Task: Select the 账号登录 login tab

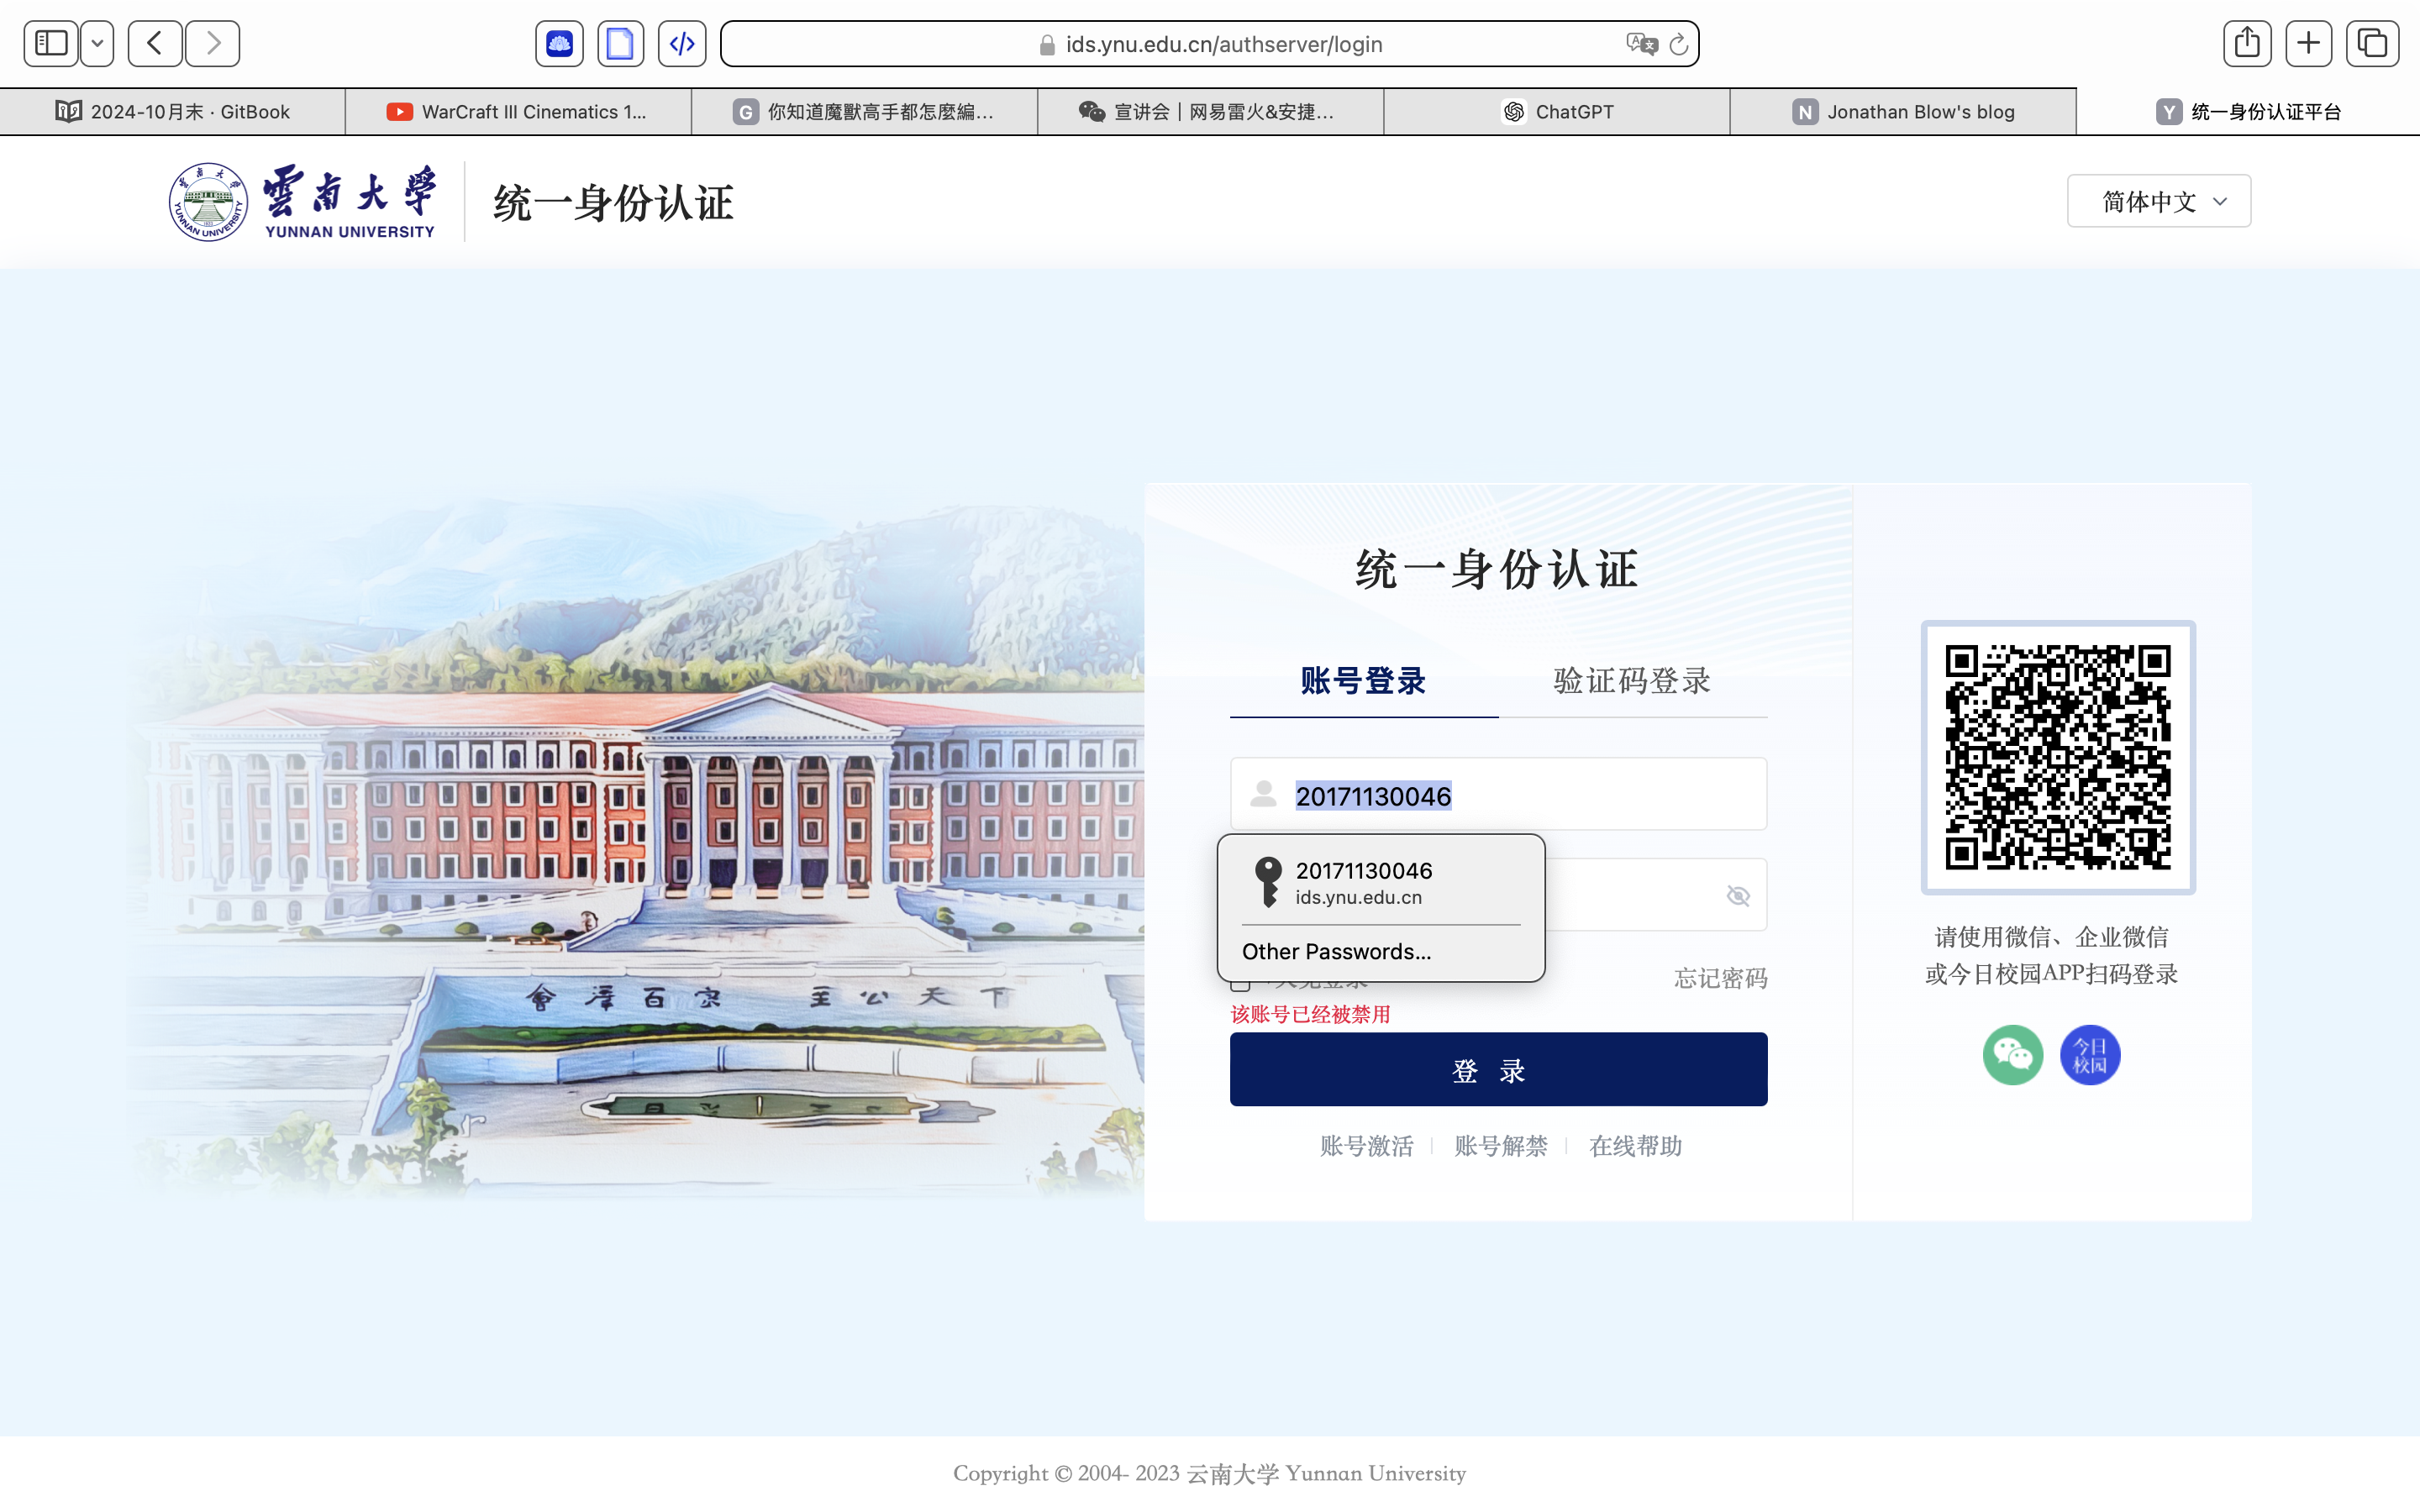Action: [x=1363, y=681]
